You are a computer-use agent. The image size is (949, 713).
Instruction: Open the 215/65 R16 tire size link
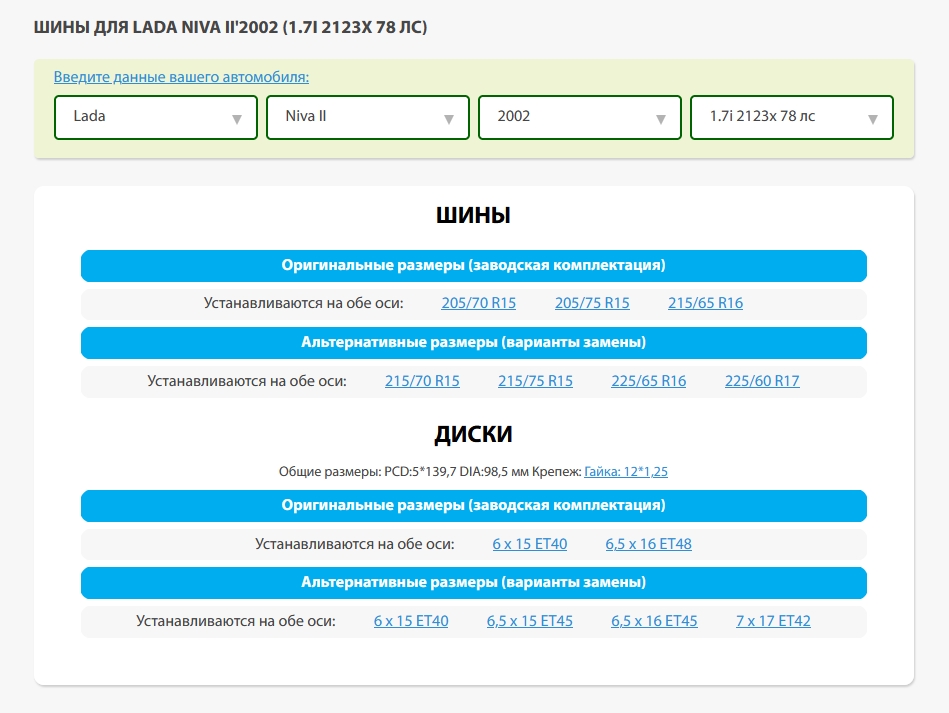(706, 303)
